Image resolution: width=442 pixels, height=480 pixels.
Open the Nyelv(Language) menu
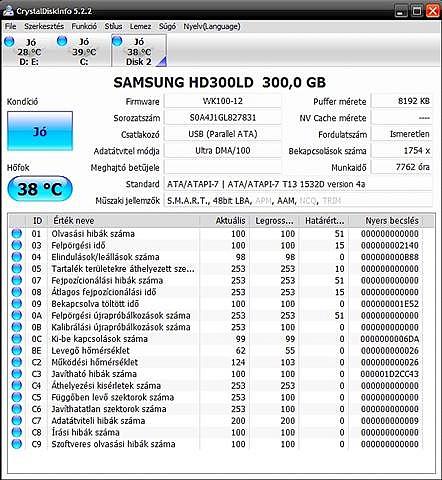point(212,26)
